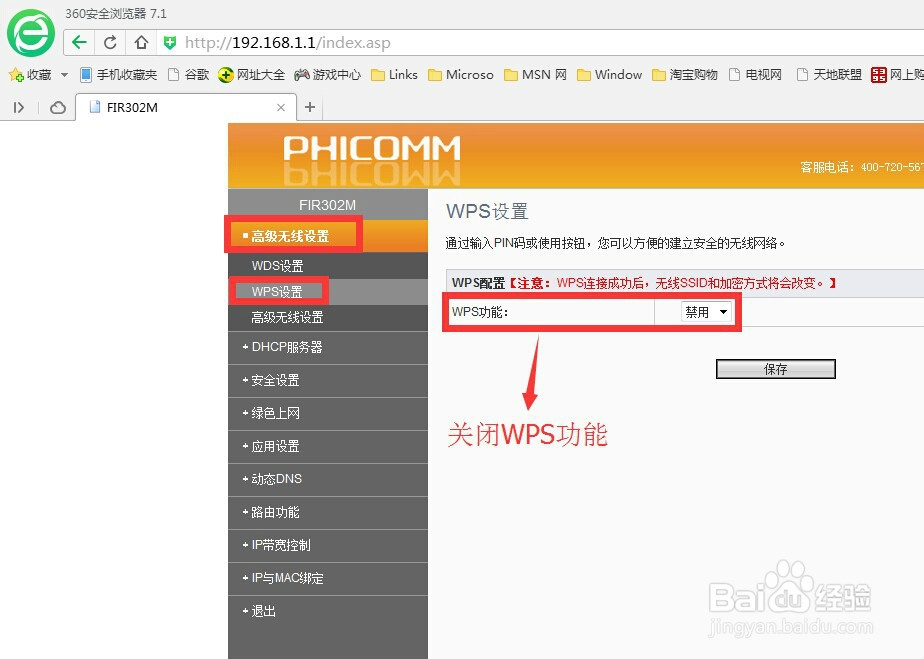Viewport: 924px width, 659px height.
Task: Open a new tab with the plus icon
Action: [x=307, y=106]
